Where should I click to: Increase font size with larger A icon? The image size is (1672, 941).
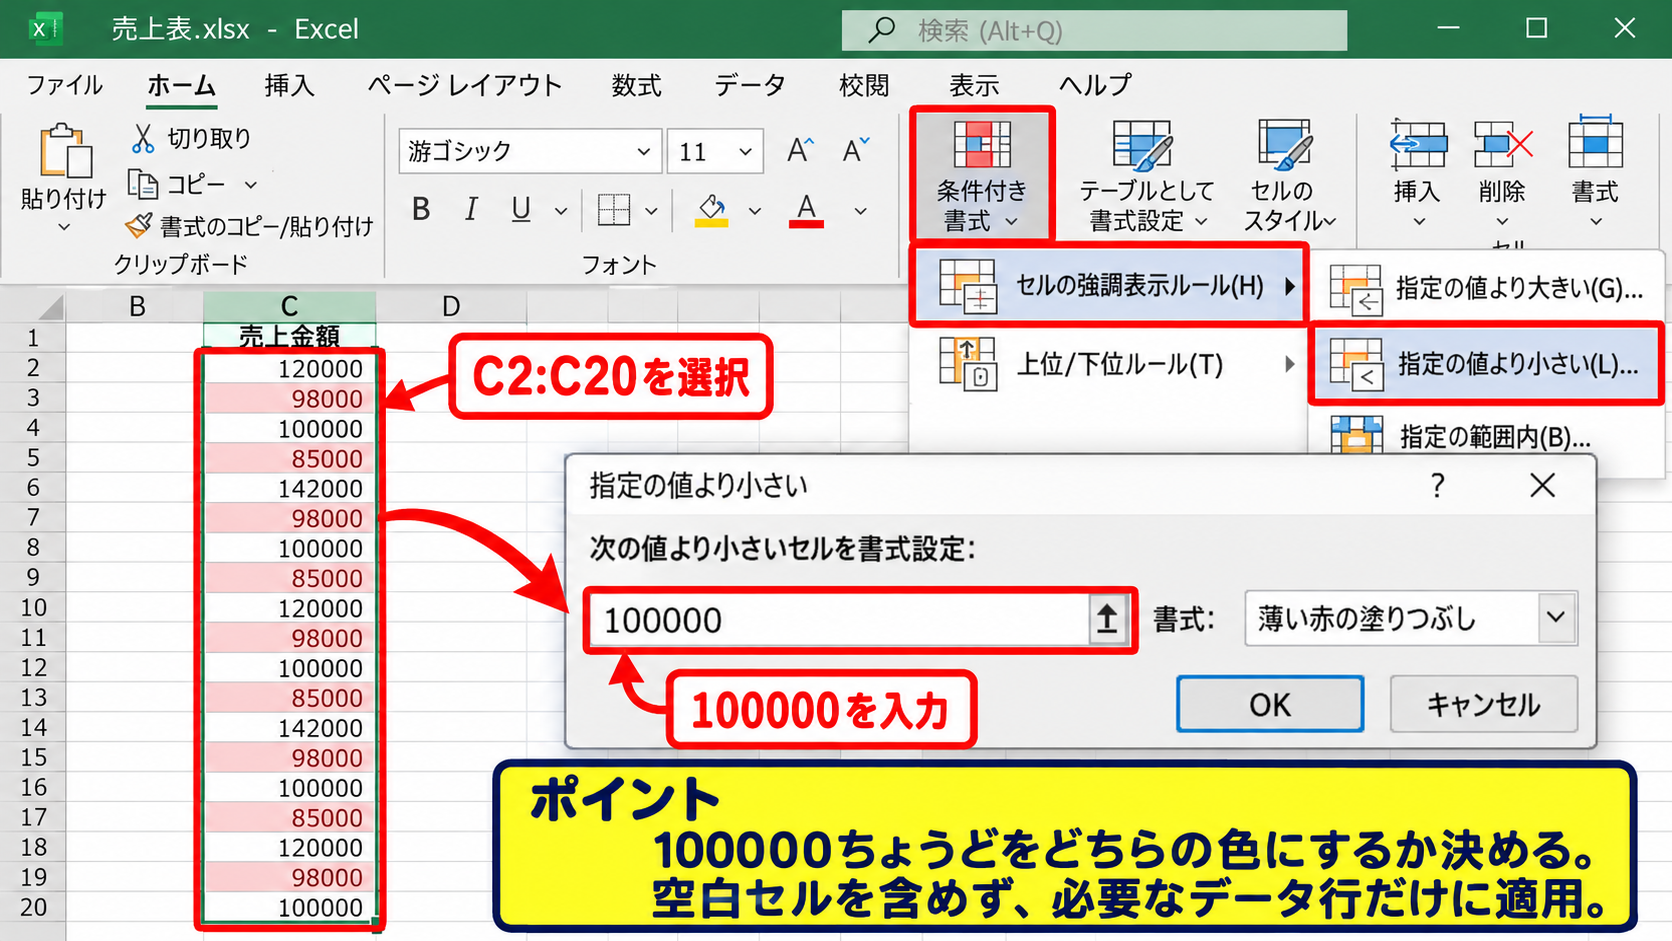801,151
